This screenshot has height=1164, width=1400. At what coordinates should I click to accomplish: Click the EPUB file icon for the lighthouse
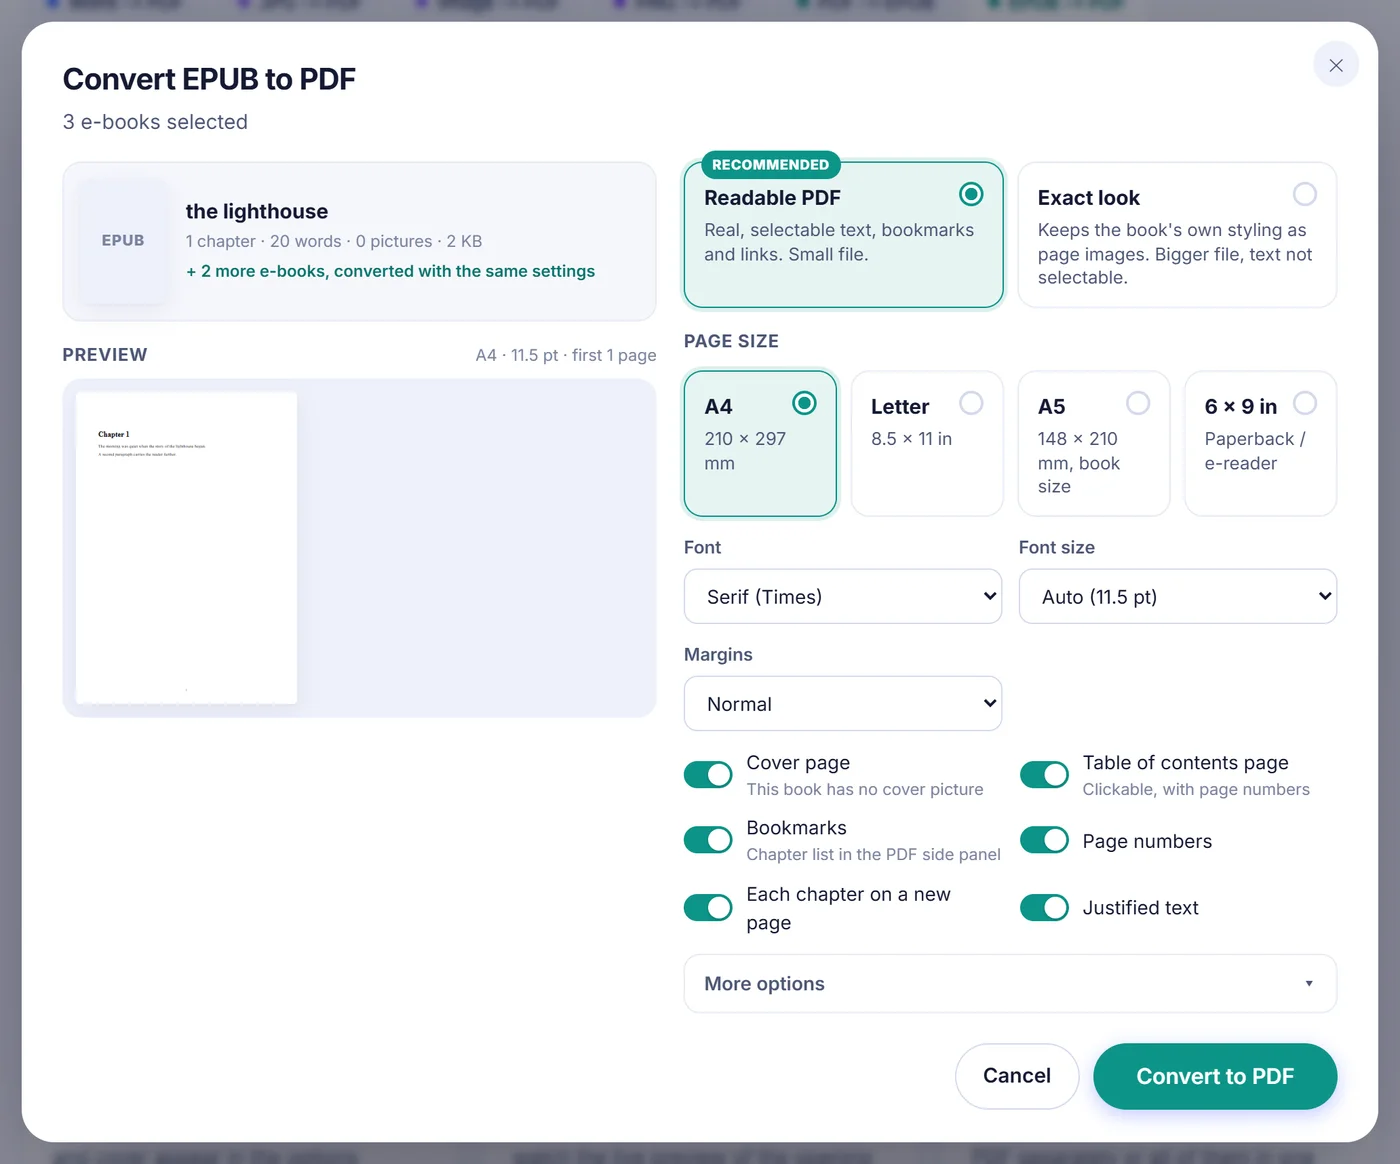pyautogui.click(x=123, y=241)
